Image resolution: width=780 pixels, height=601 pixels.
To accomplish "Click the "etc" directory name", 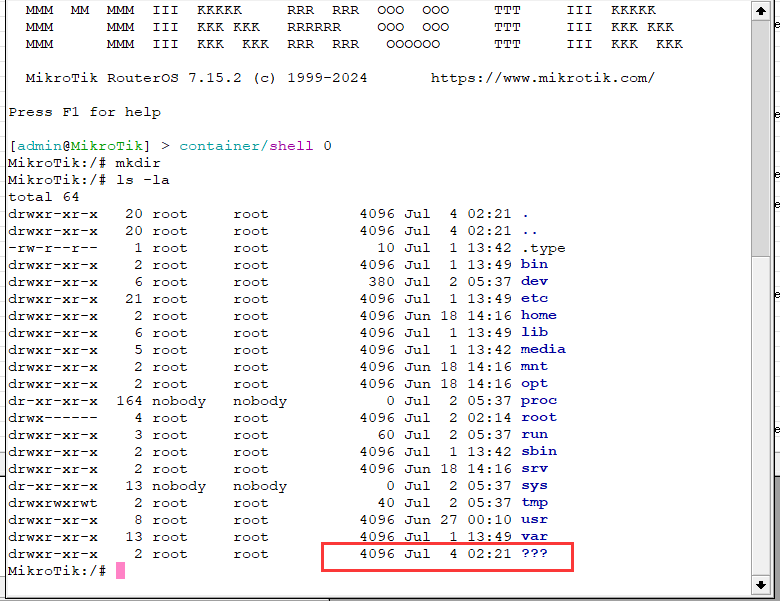I will tap(534, 298).
